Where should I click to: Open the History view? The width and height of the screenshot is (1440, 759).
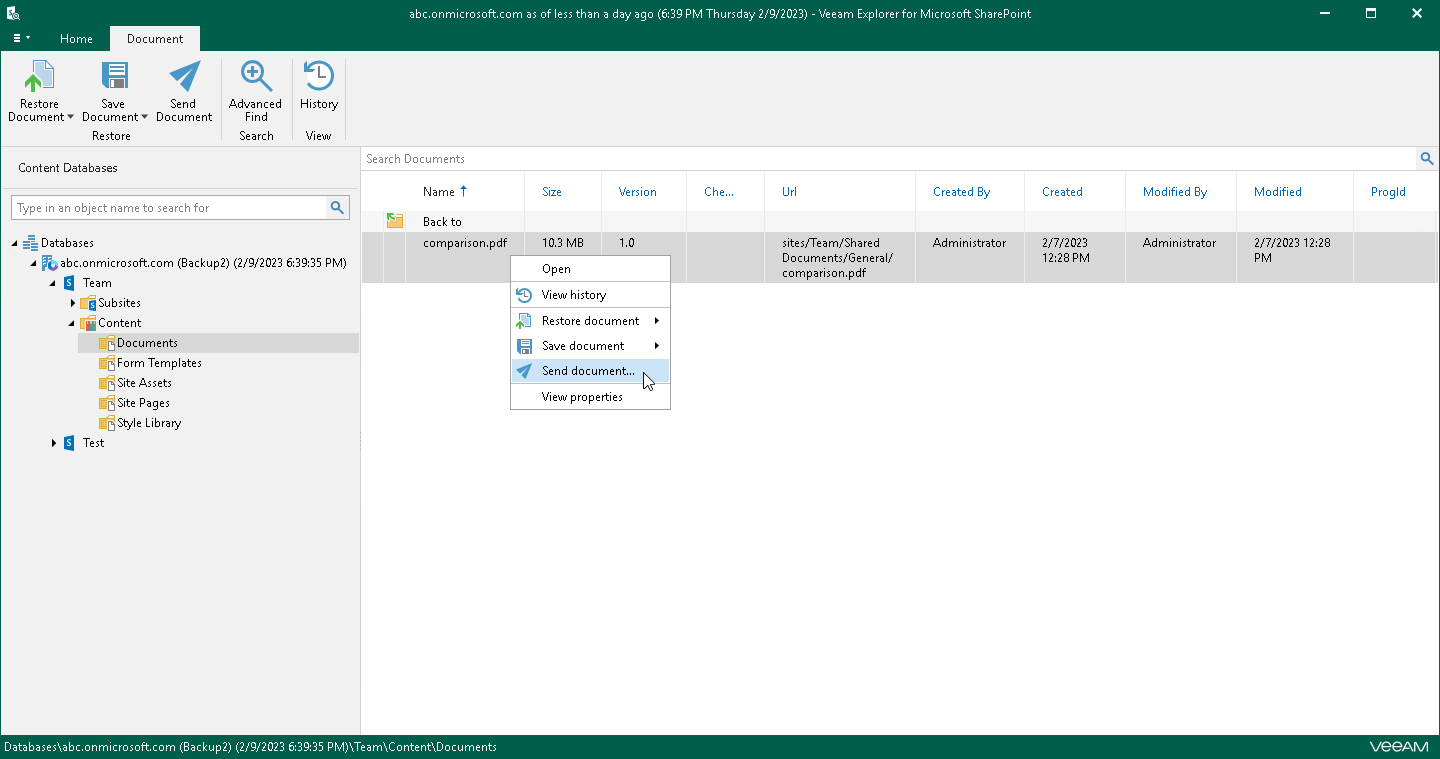pos(318,88)
